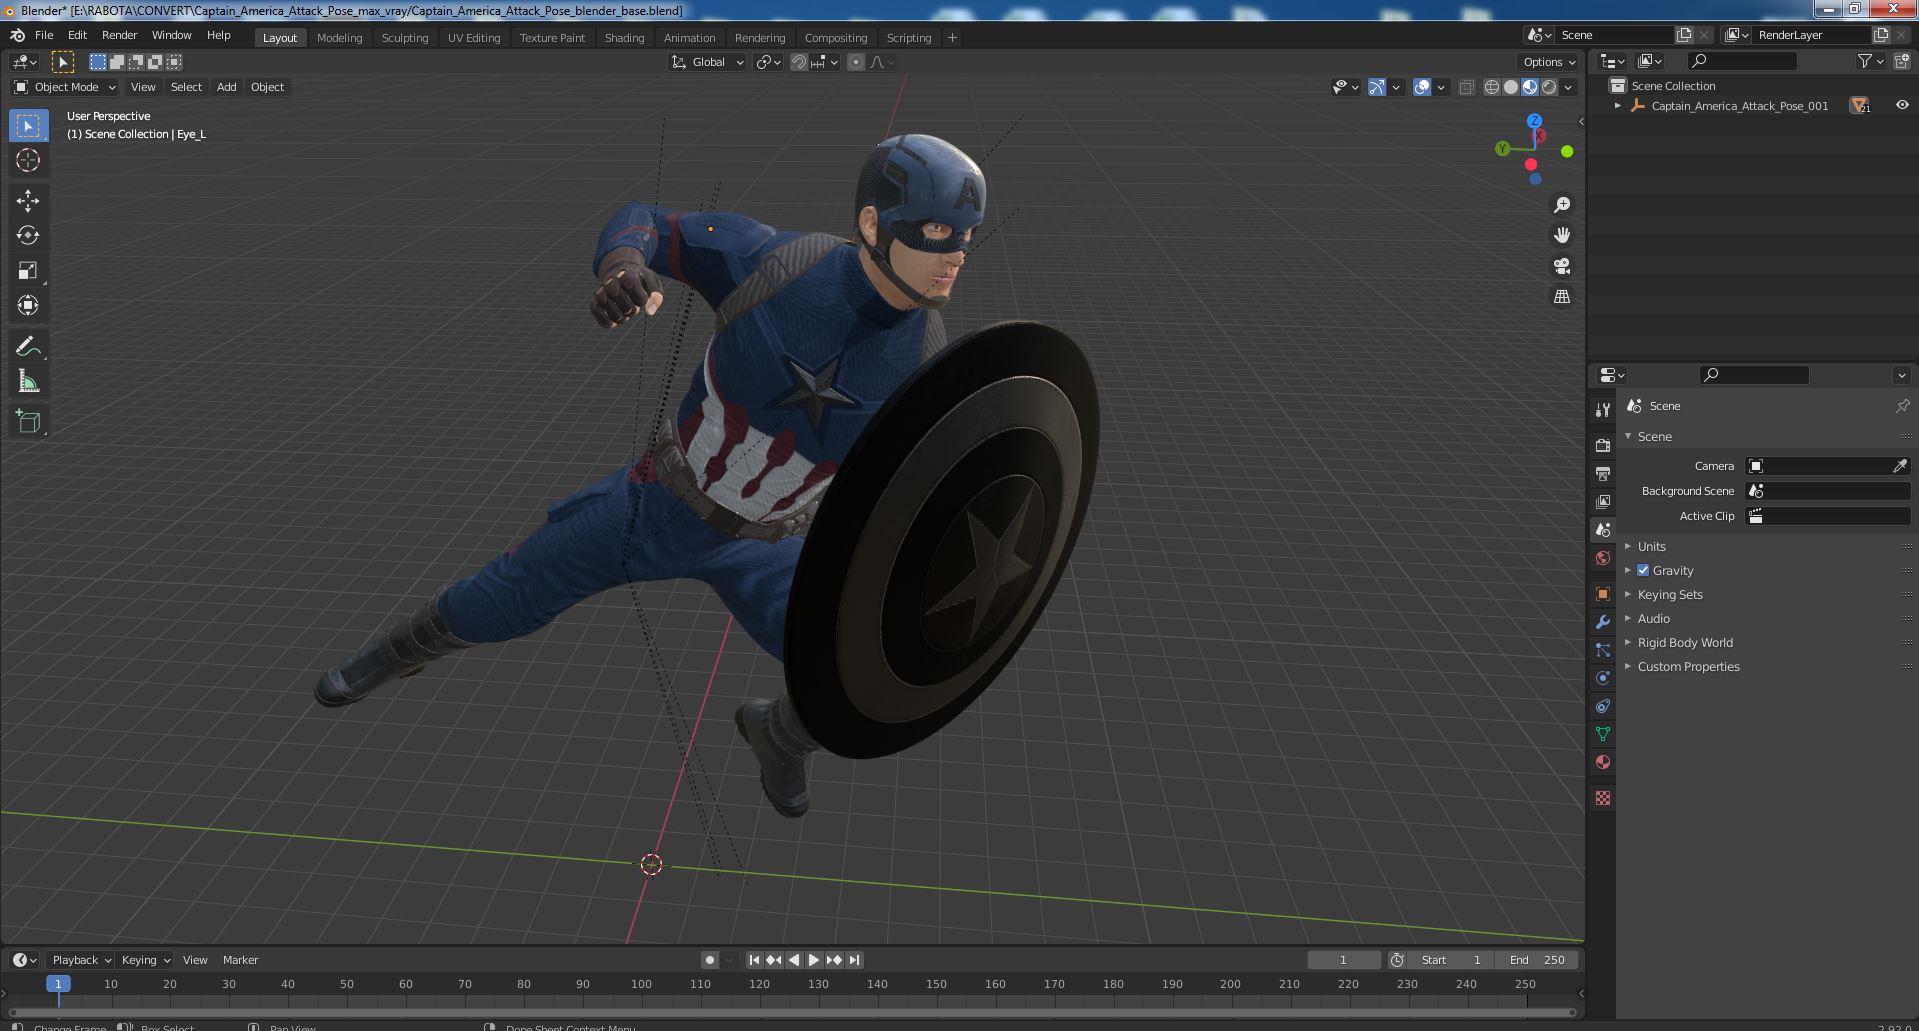Open the Render menu
Viewport: 1919px width, 1031px height.
pyautogui.click(x=119, y=35)
